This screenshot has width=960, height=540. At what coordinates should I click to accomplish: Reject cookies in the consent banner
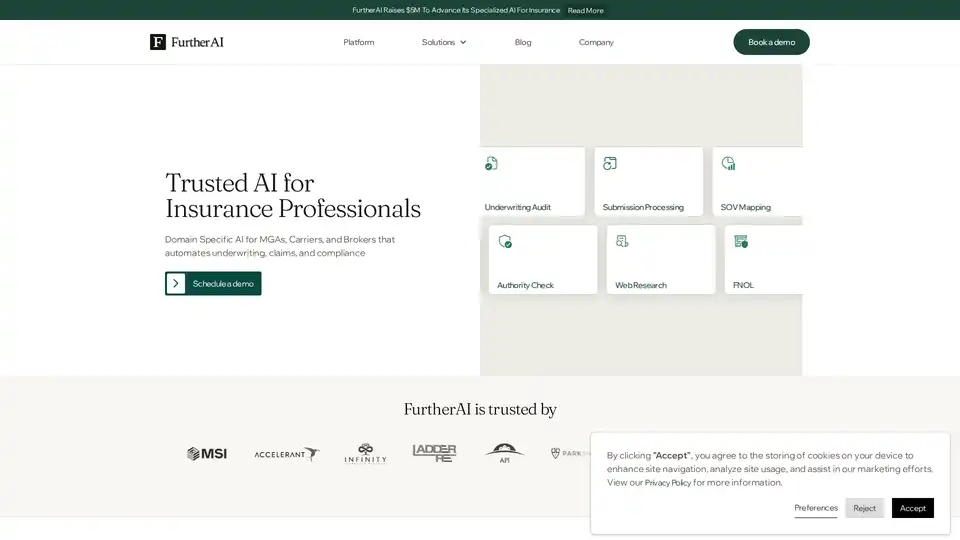click(x=864, y=508)
